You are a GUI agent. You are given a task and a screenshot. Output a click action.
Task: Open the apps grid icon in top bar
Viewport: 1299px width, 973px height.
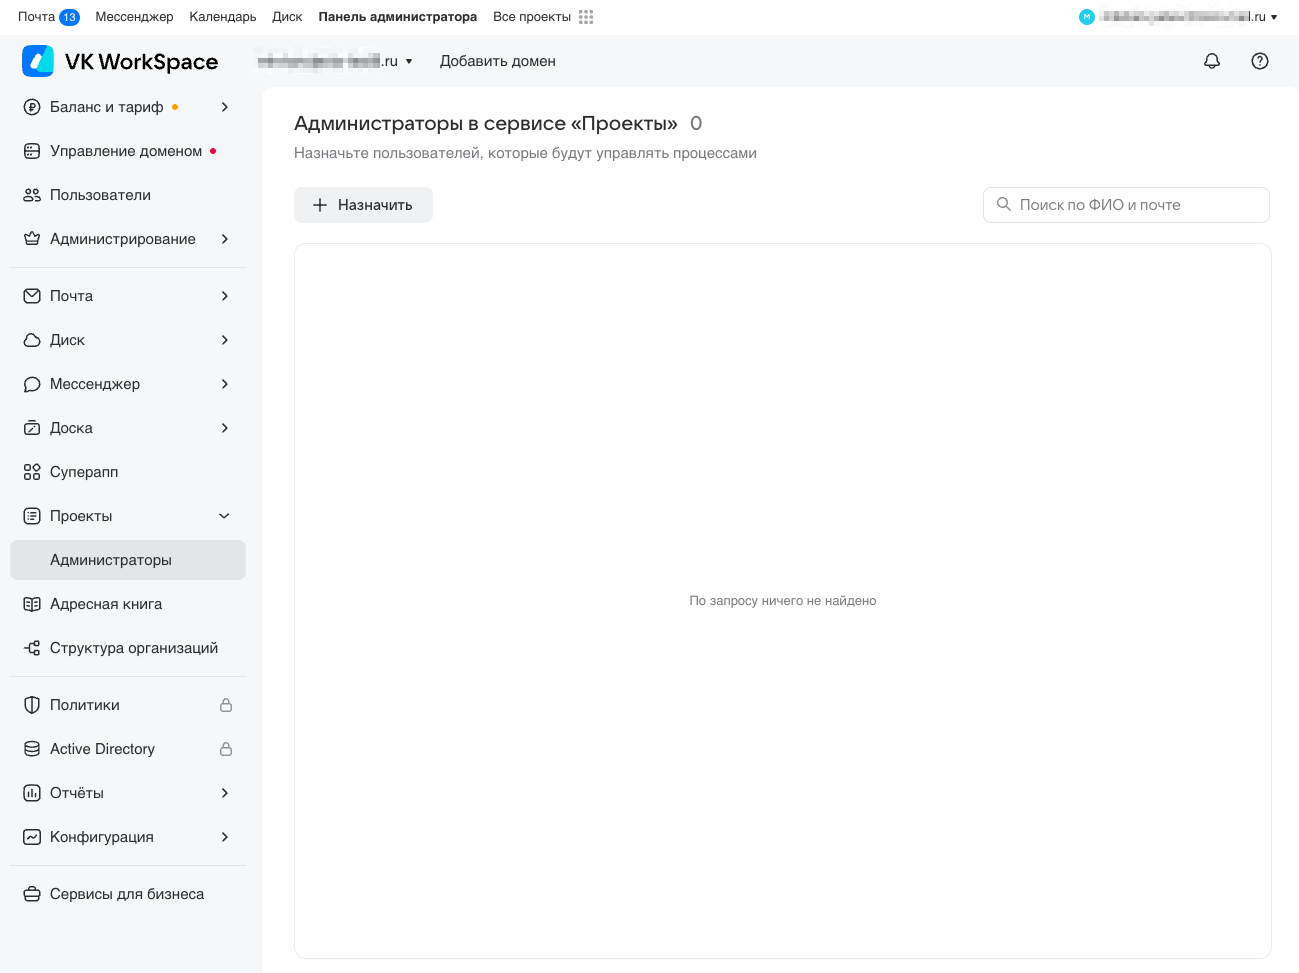tap(586, 17)
